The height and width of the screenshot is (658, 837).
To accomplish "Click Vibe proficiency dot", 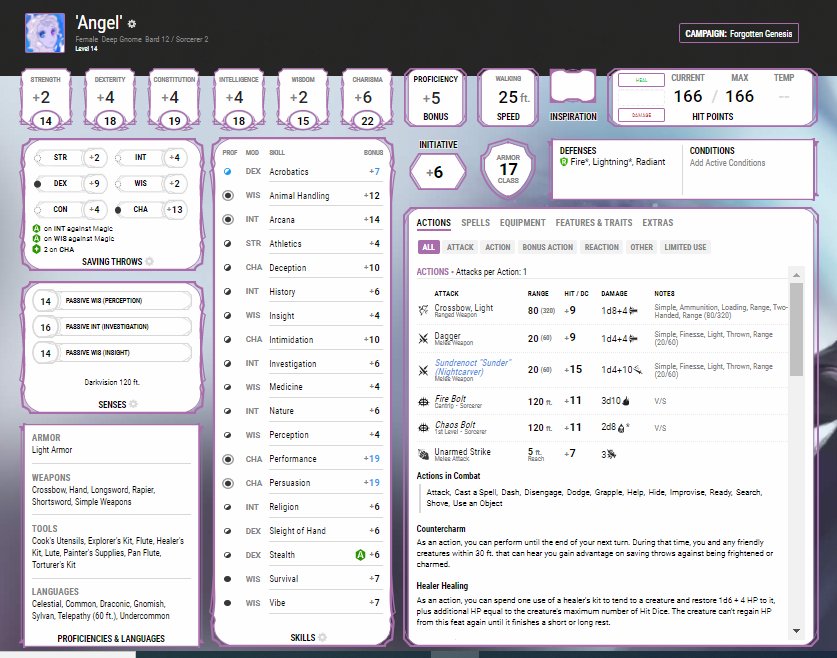I will point(227,603).
